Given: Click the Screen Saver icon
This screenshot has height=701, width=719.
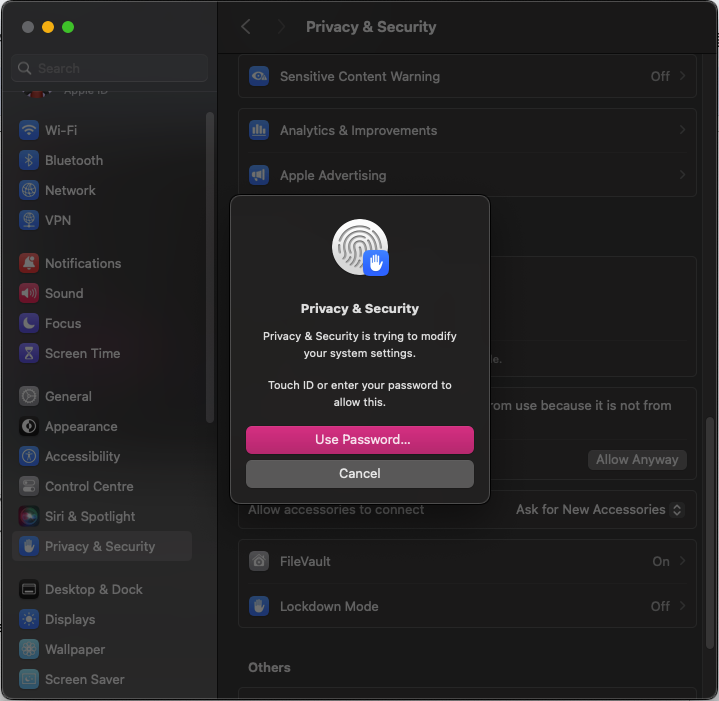Looking at the screenshot, I should [x=29, y=679].
